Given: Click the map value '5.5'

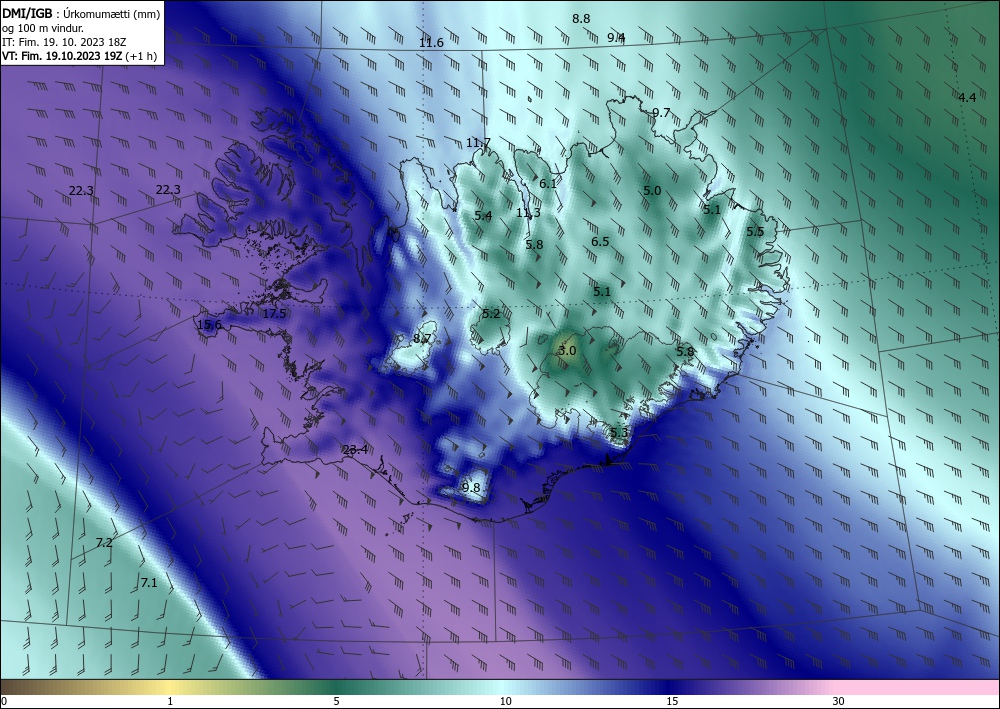Looking at the screenshot, I should [755, 231].
